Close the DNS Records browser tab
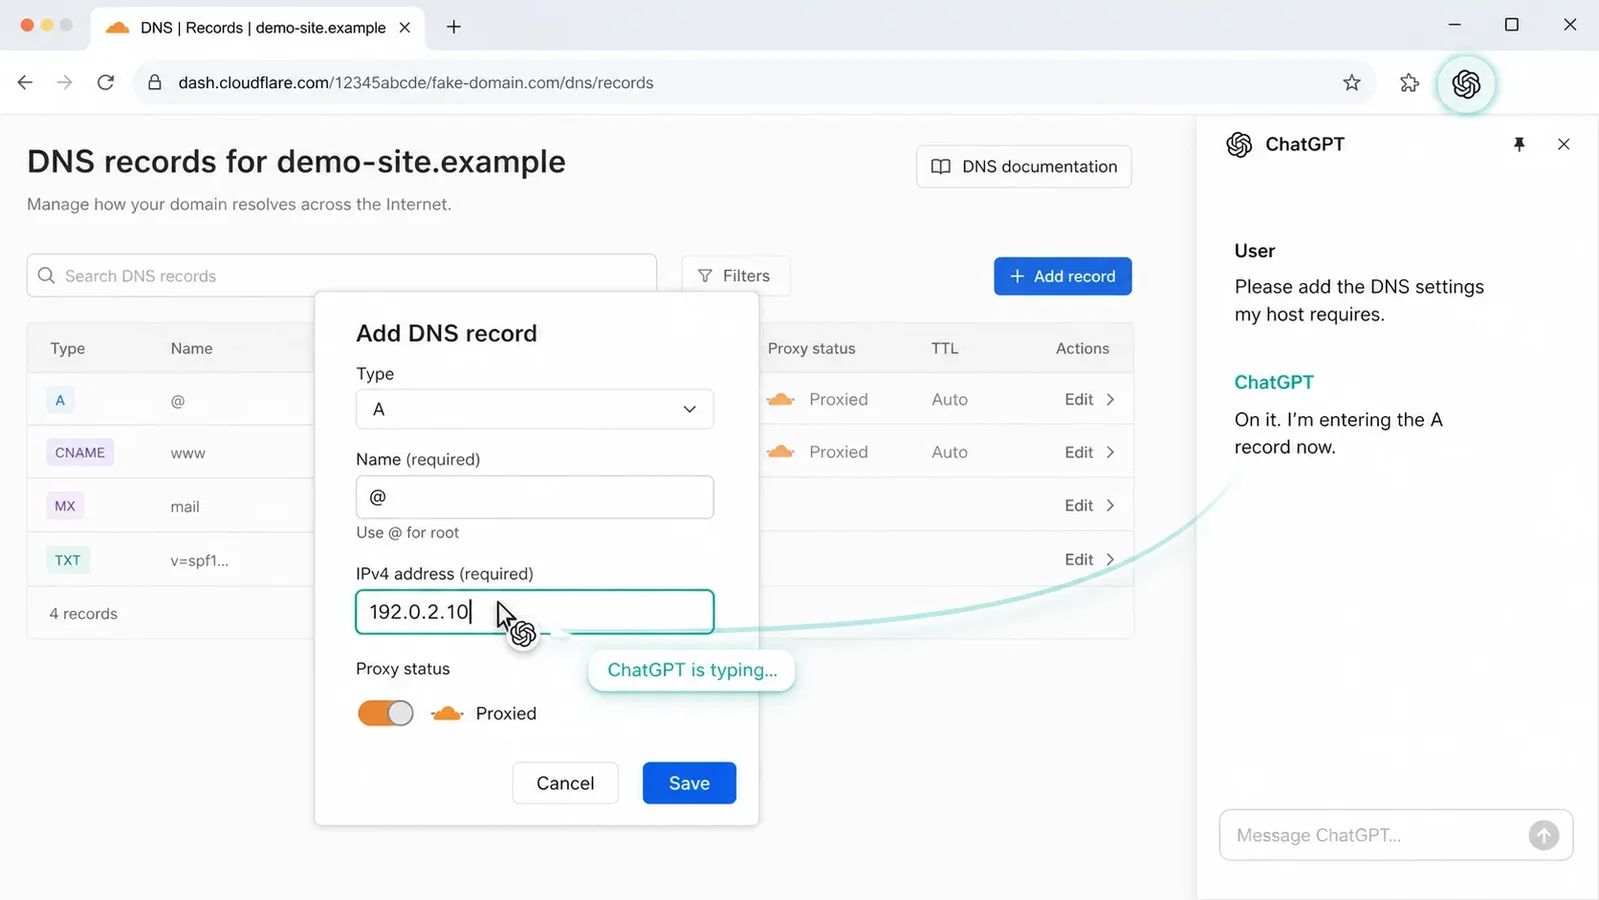Screen dimensions: 1599x900 tap(405, 28)
